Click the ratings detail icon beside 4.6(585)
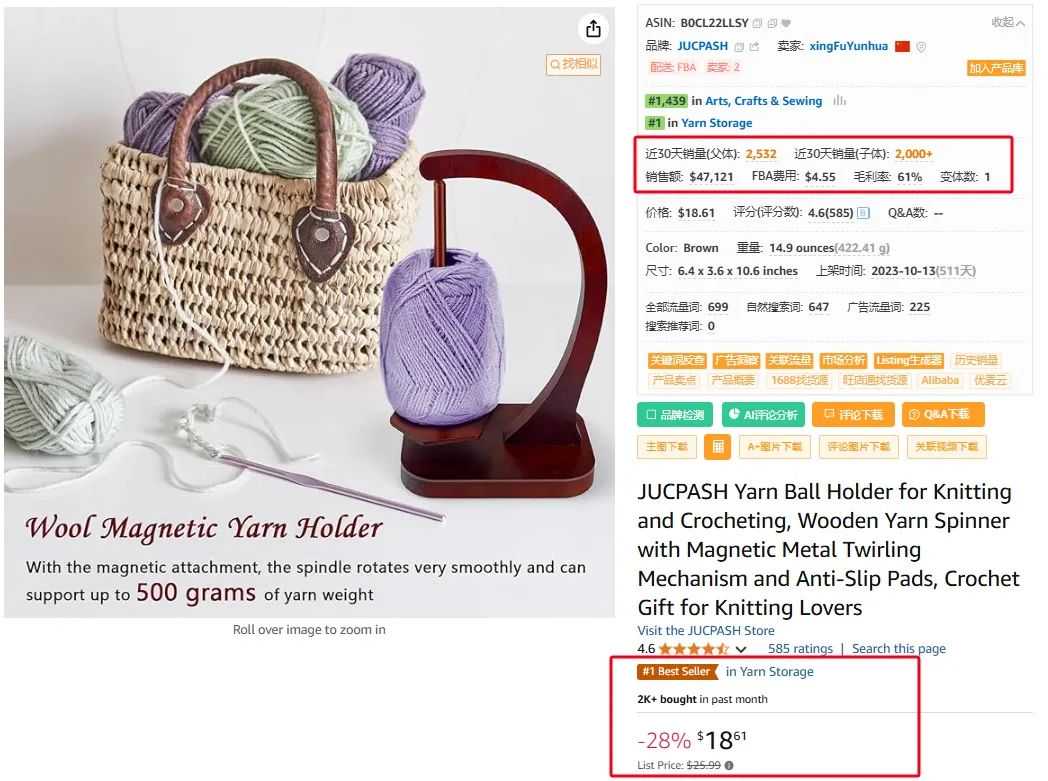 click(x=864, y=213)
